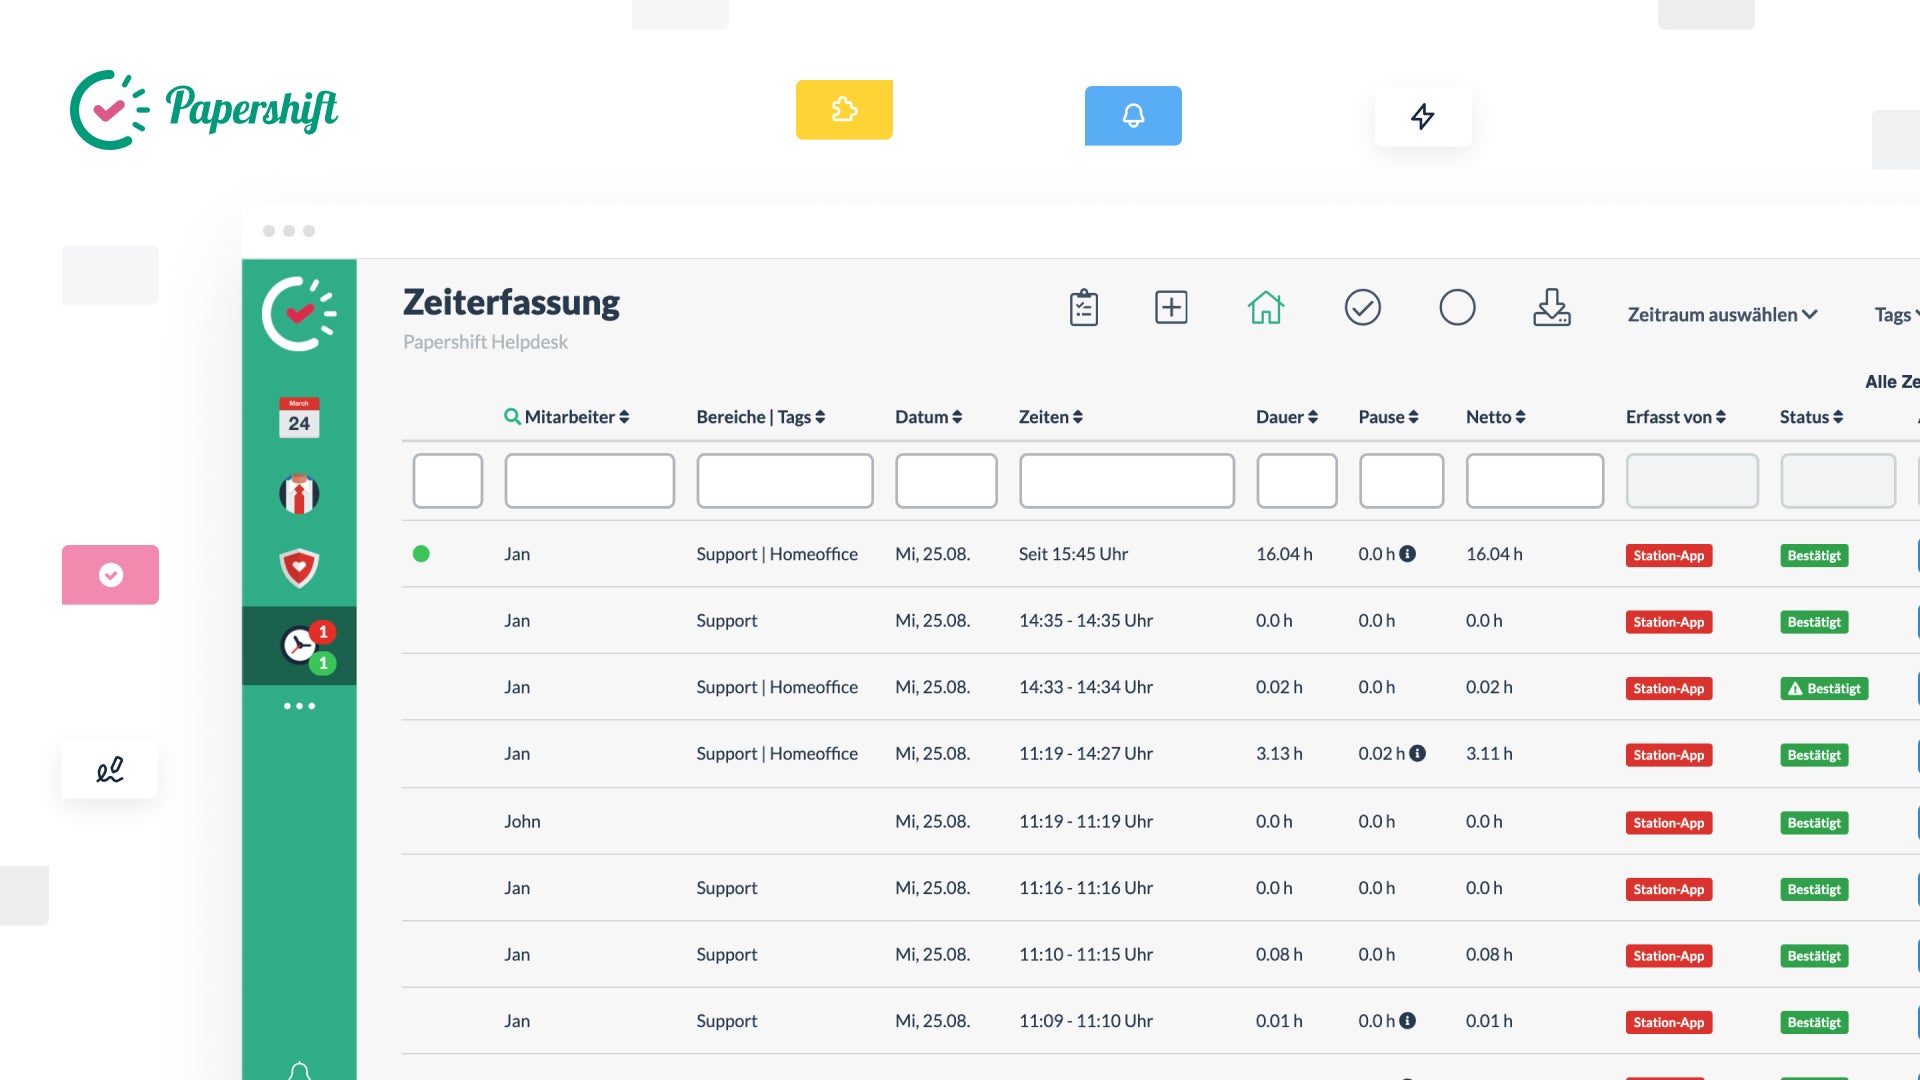
Task: Toggle the empty circle unconfirmed filter
Action: coord(1457,307)
